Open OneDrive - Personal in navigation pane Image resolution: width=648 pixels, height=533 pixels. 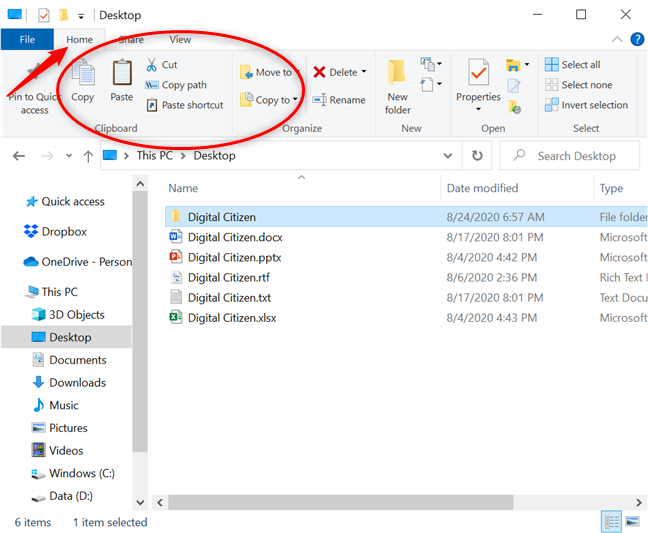pyautogui.click(x=78, y=262)
